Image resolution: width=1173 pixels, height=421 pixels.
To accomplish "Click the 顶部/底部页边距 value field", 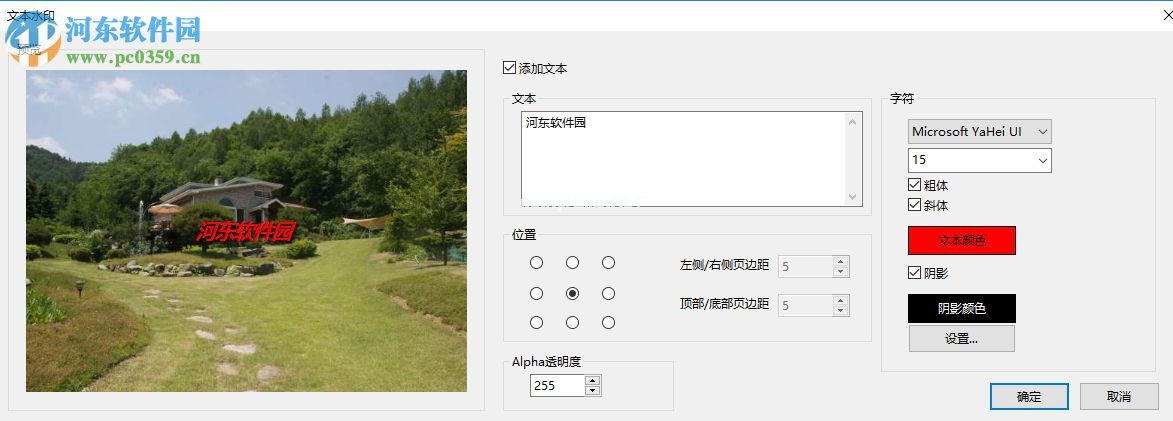I will (806, 305).
